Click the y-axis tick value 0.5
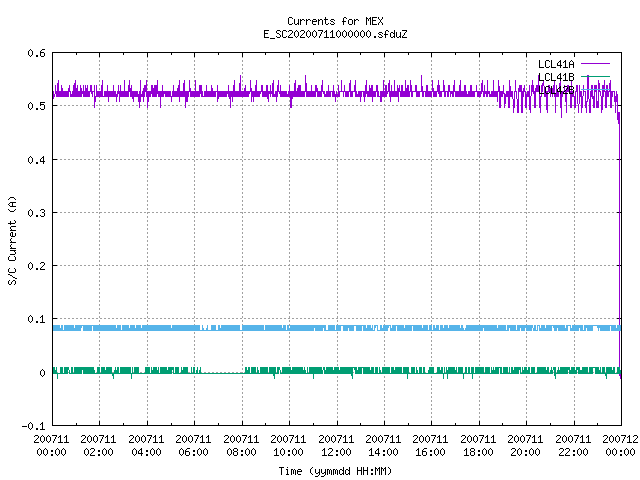Viewport: 640px width, 480px height. point(36,106)
